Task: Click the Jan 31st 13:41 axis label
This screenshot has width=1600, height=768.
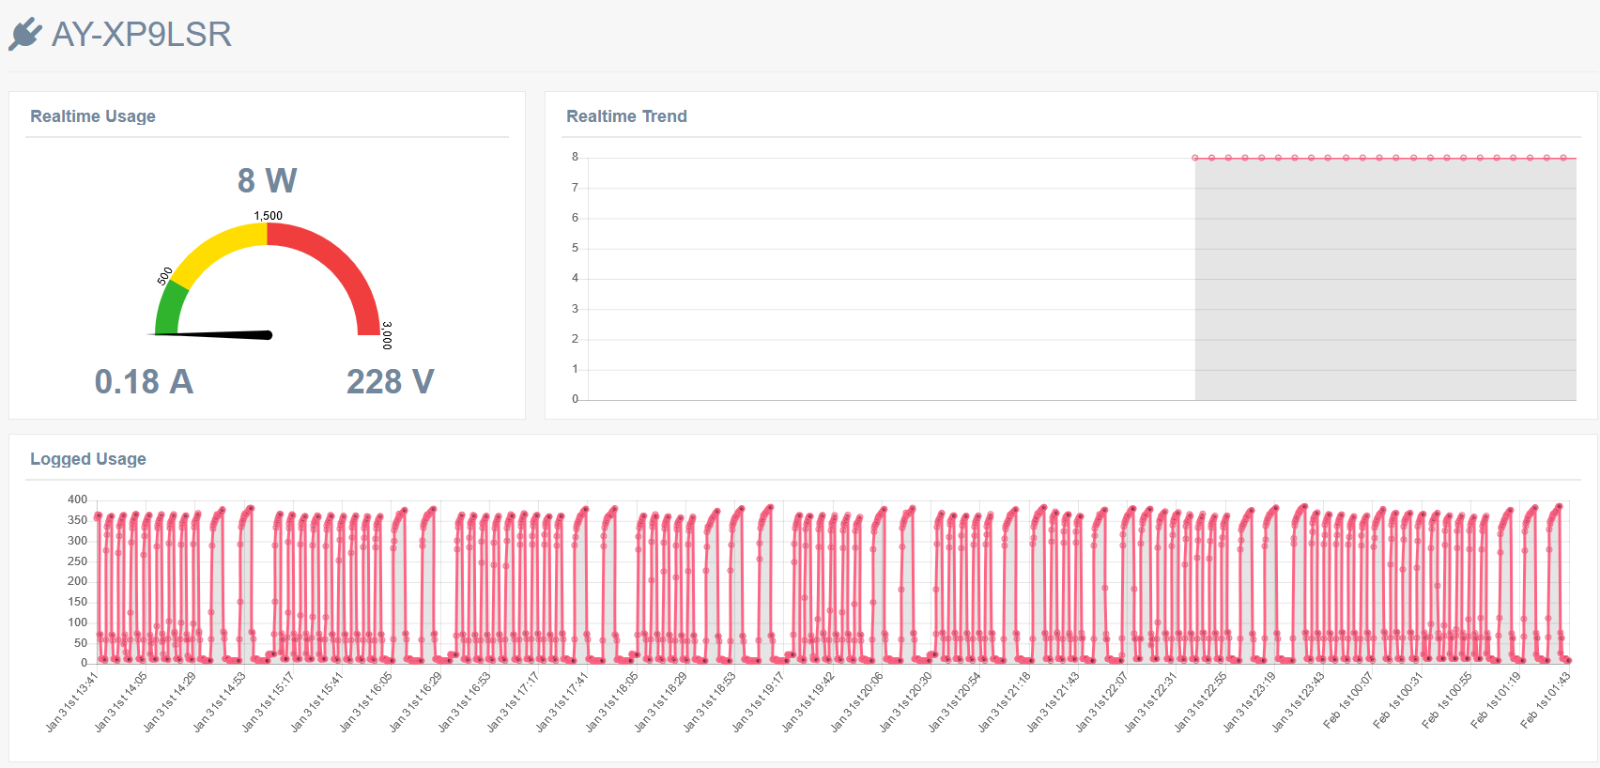Action: point(72,702)
